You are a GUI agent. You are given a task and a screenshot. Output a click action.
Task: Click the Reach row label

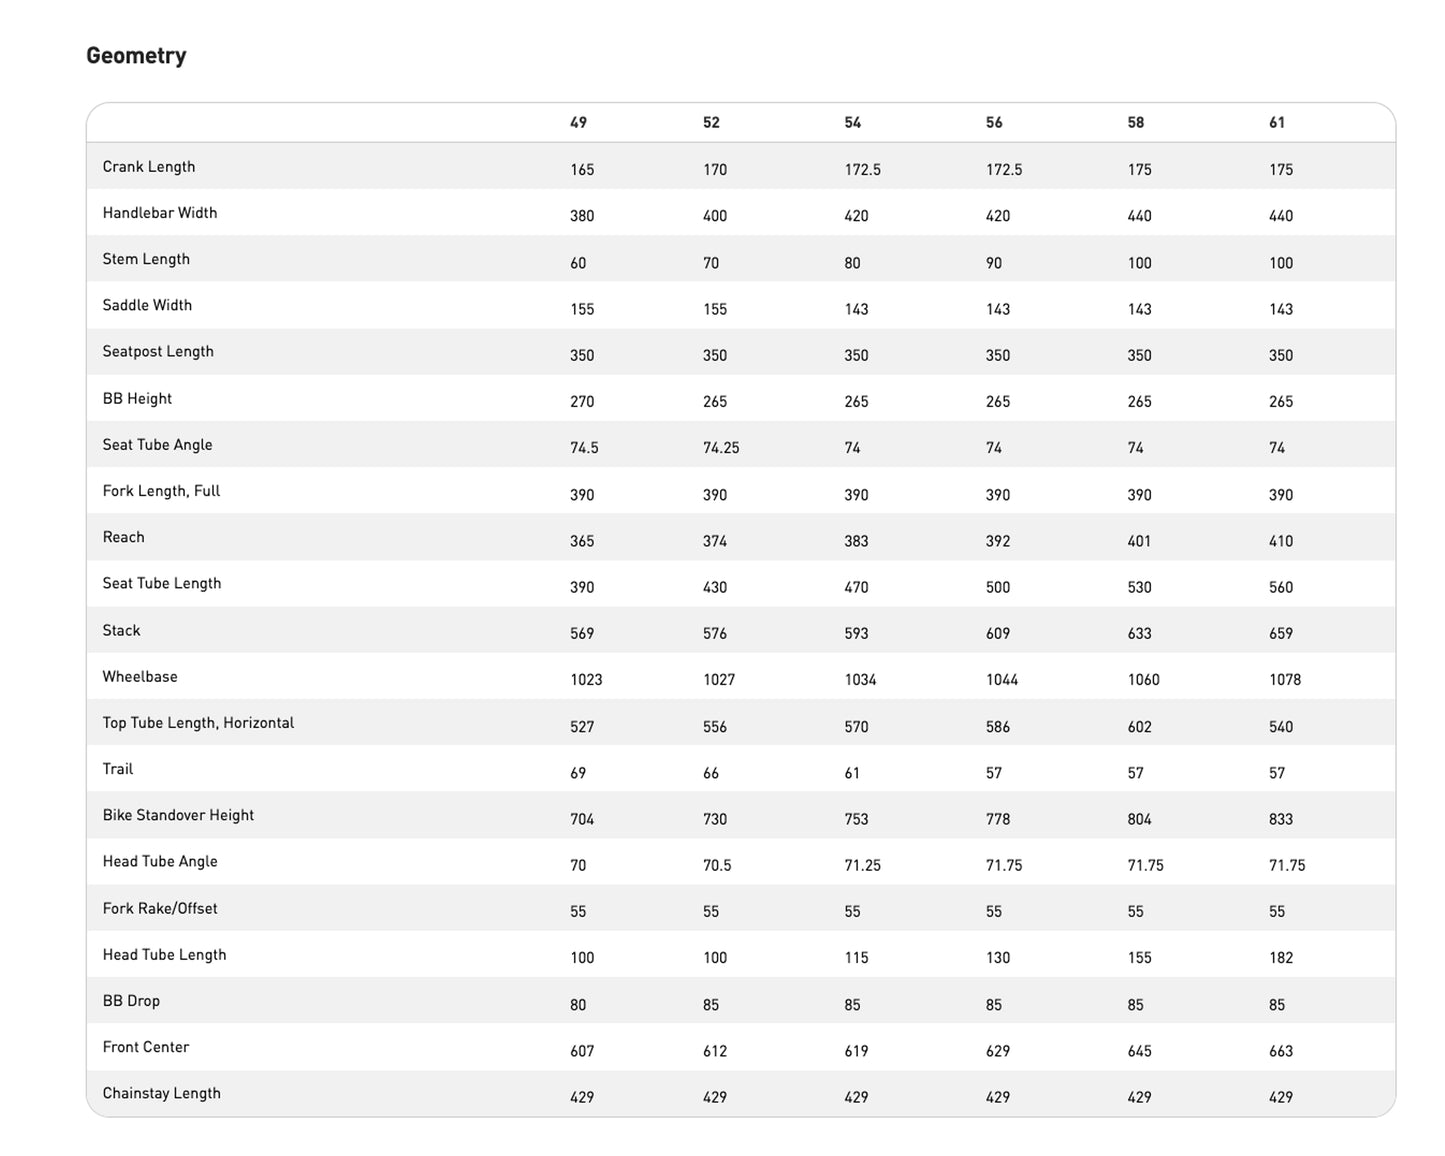pyautogui.click(x=123, y=537)
